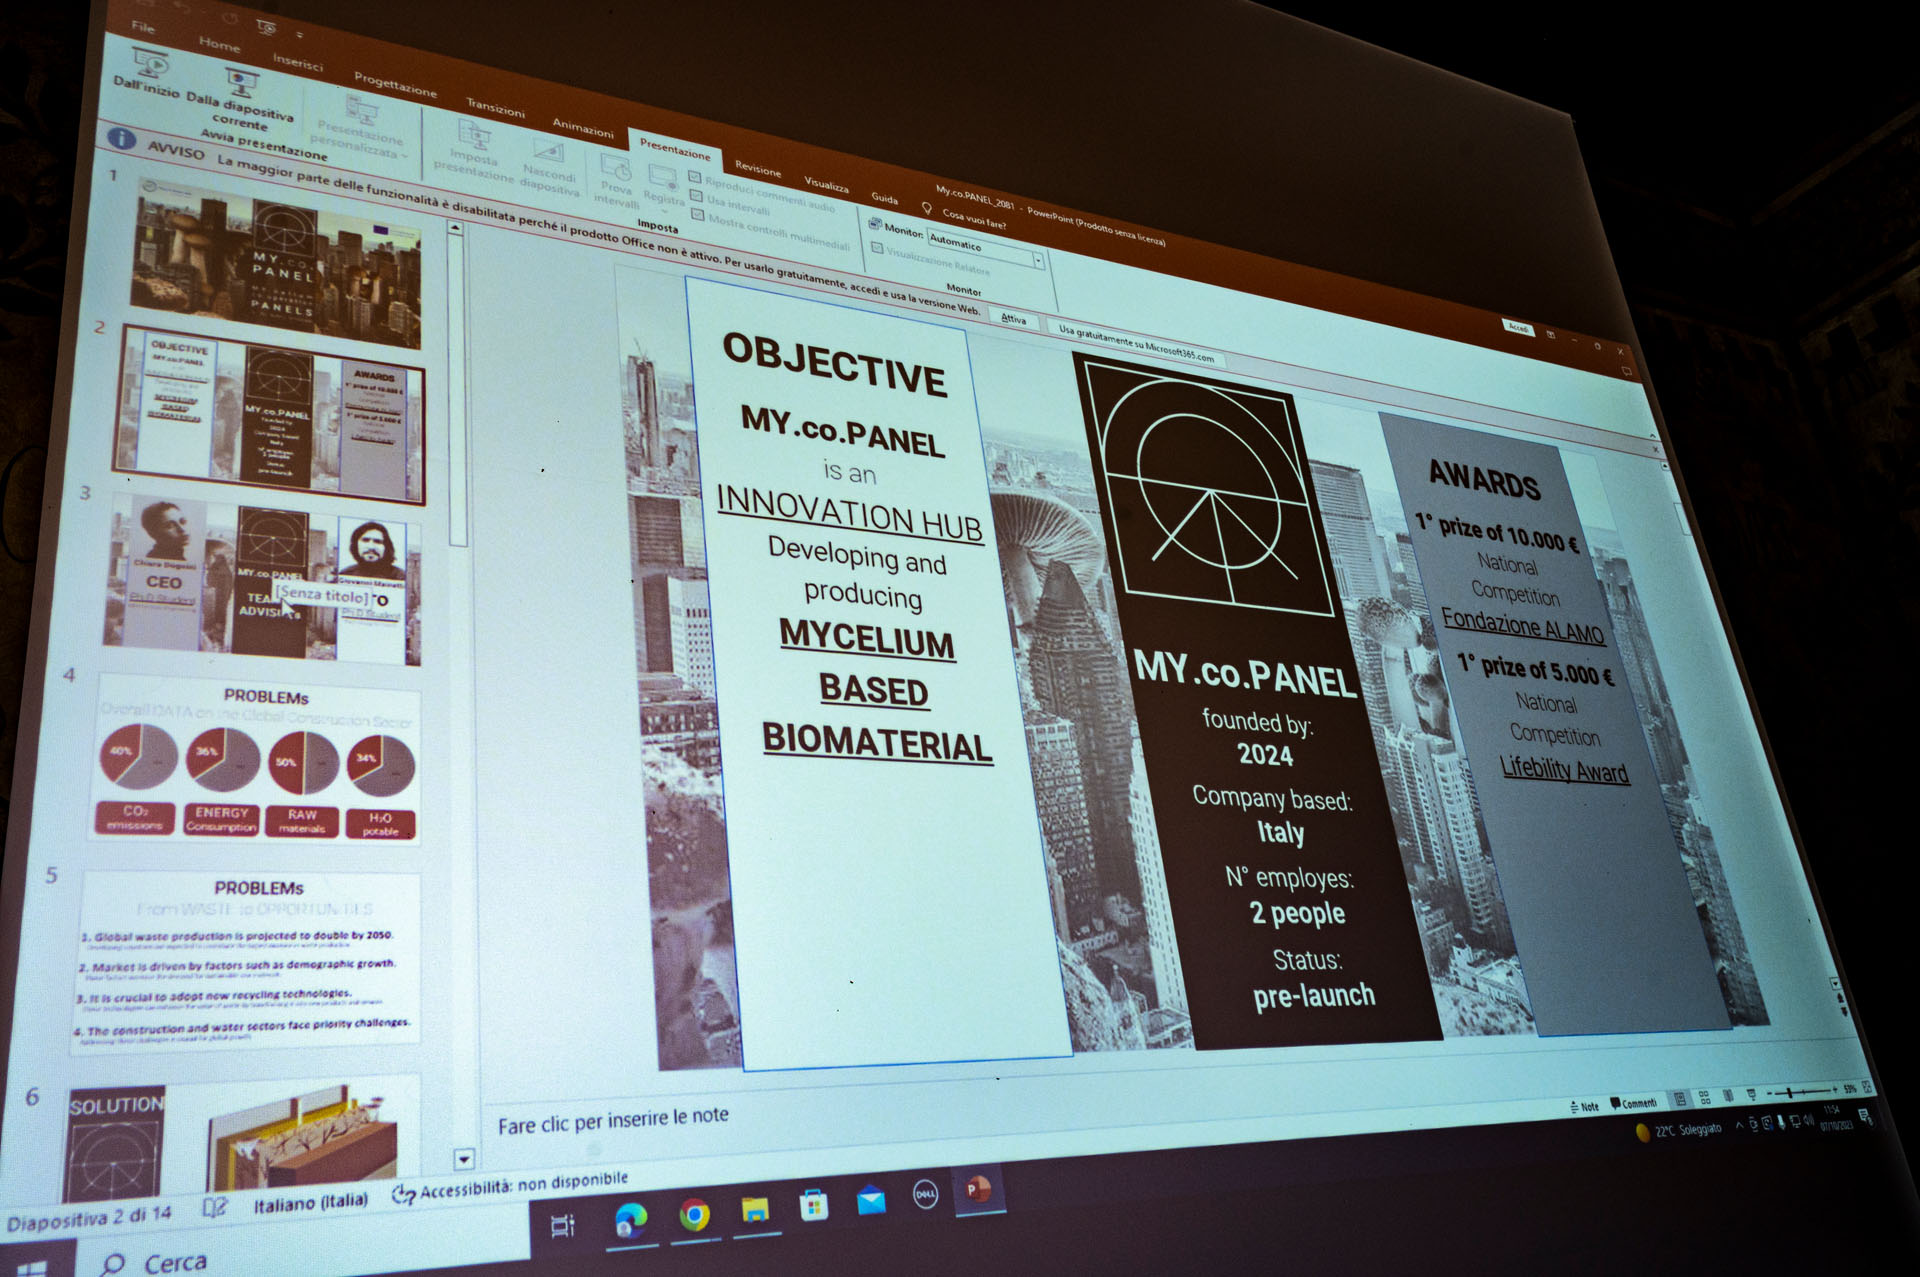Click the zoom out minus button
Screen dimensions: 1920x1277
(1769, 1093)
